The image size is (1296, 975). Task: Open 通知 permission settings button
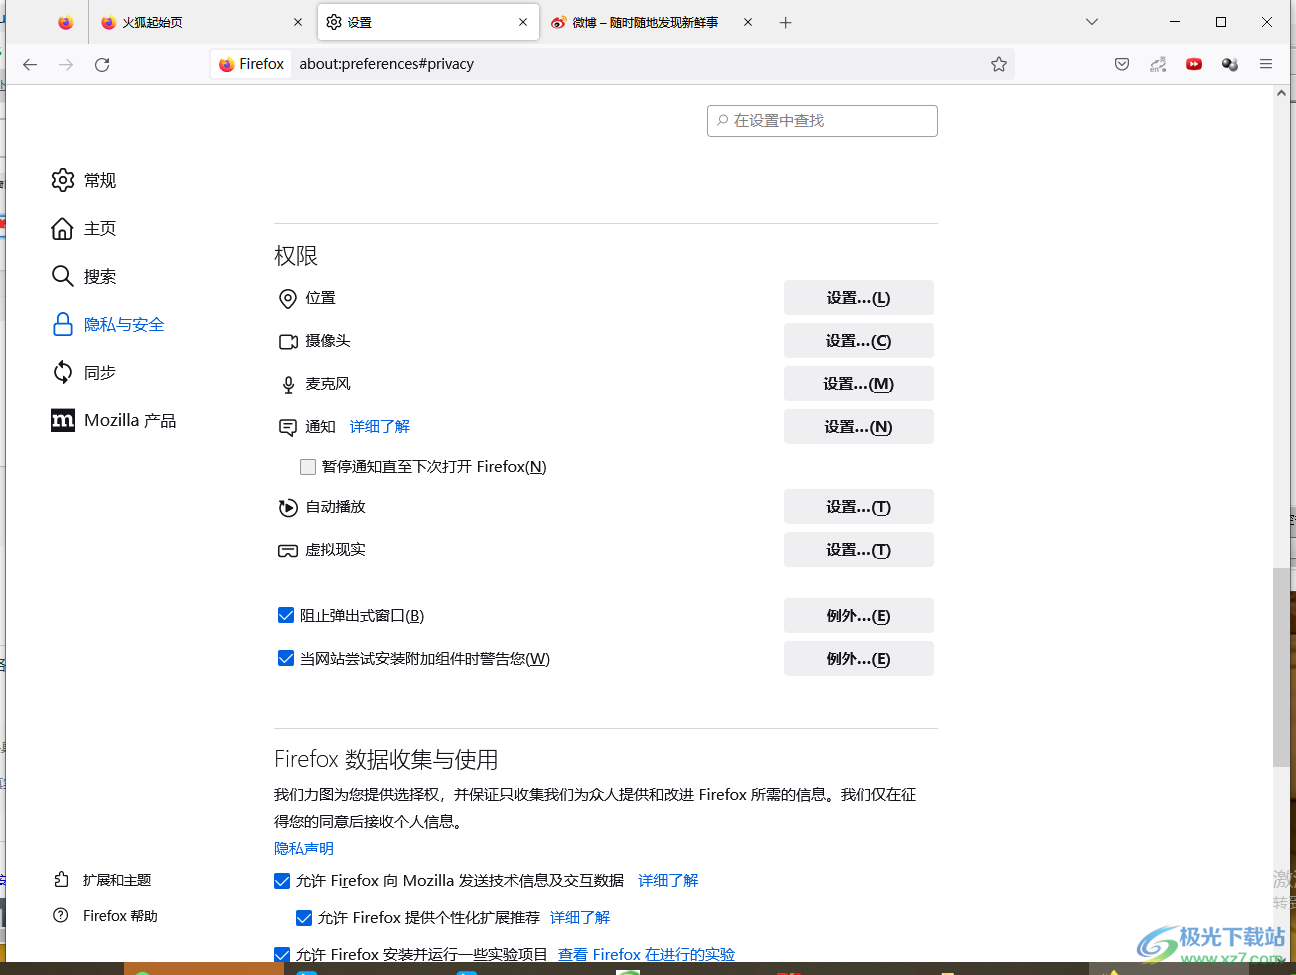[x=859, y=427]
